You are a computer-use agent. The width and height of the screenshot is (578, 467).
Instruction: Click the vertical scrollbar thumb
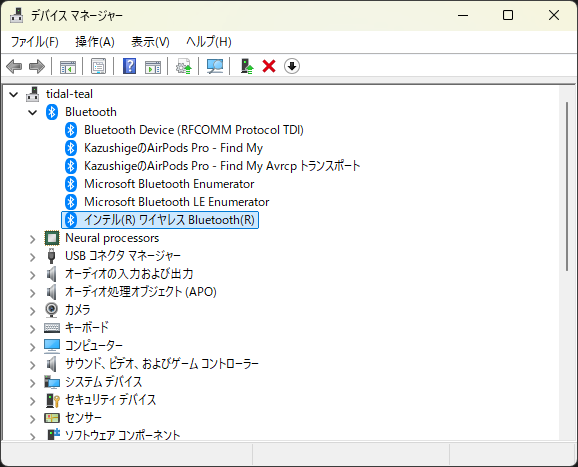point(567,187)
